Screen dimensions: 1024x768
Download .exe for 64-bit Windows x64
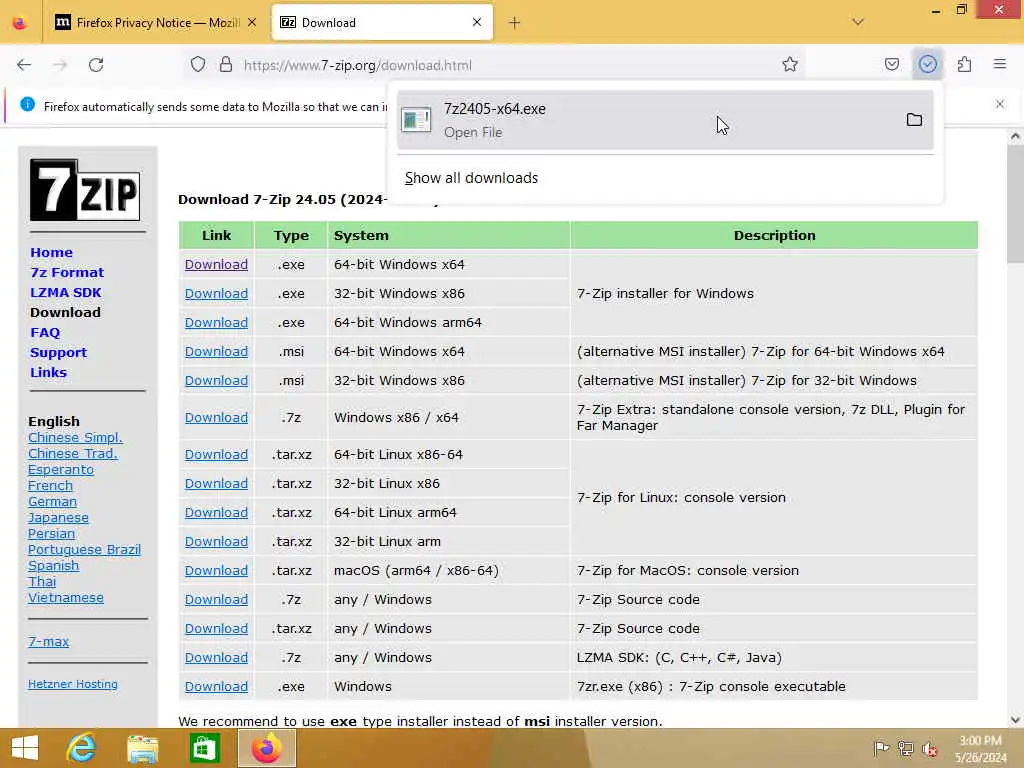[x=216, y=264]
